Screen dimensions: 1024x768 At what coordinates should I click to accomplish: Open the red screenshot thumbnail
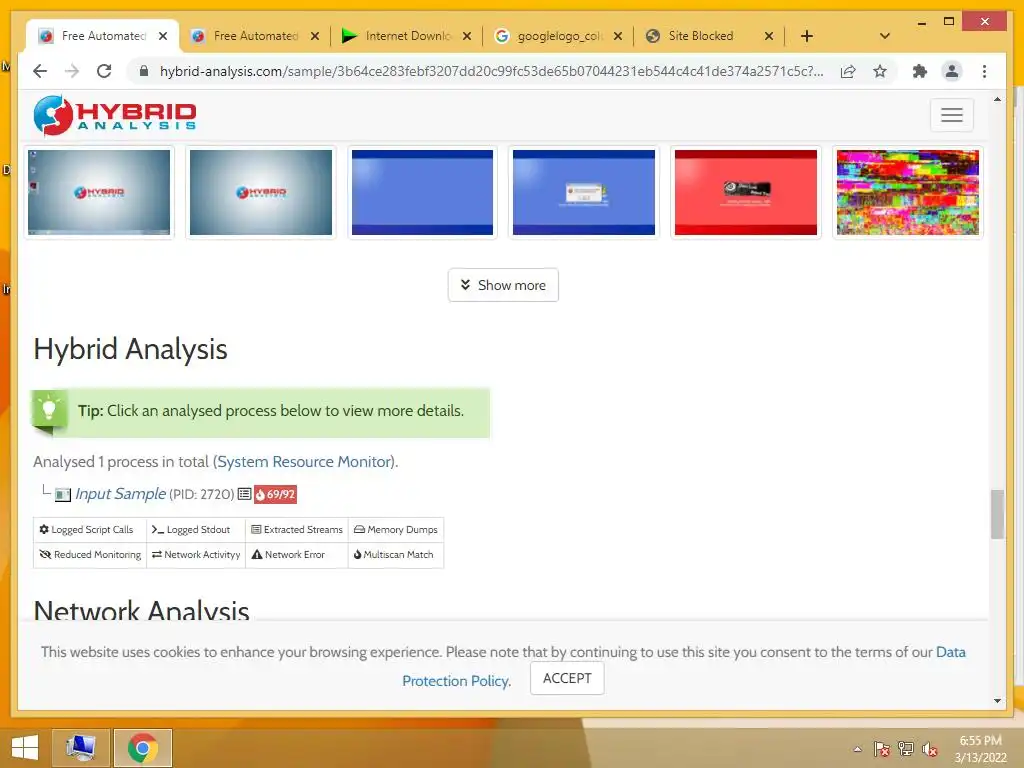click(746, 192)
